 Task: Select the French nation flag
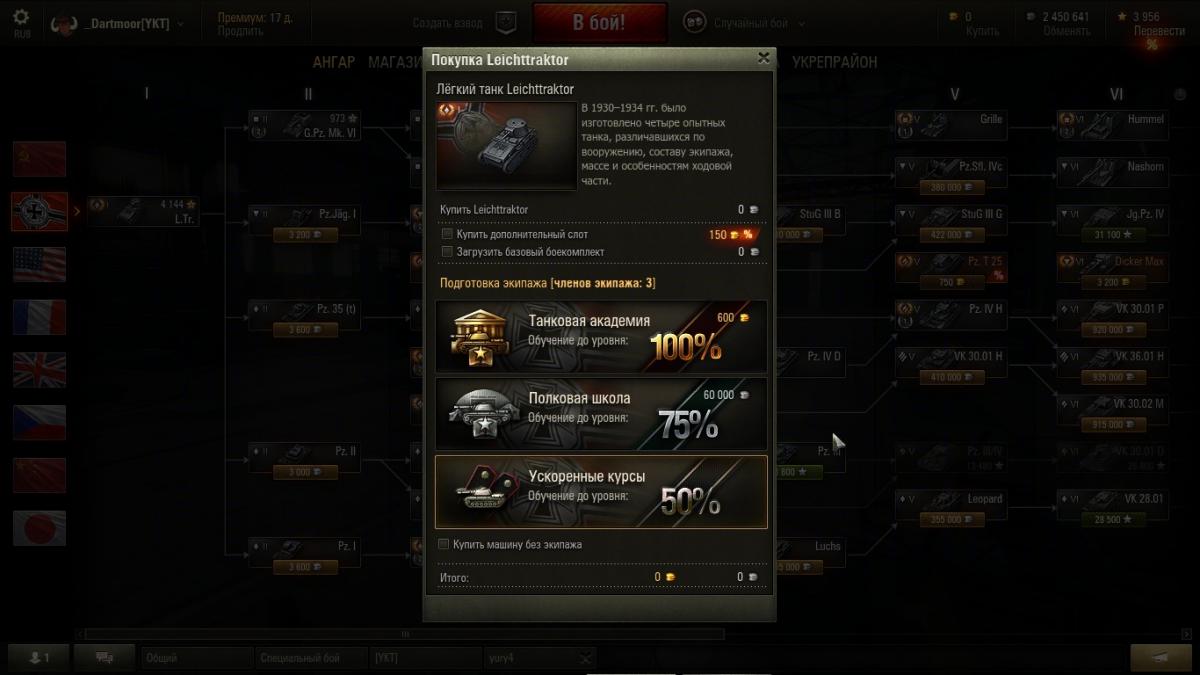click(x=40, y=317)
